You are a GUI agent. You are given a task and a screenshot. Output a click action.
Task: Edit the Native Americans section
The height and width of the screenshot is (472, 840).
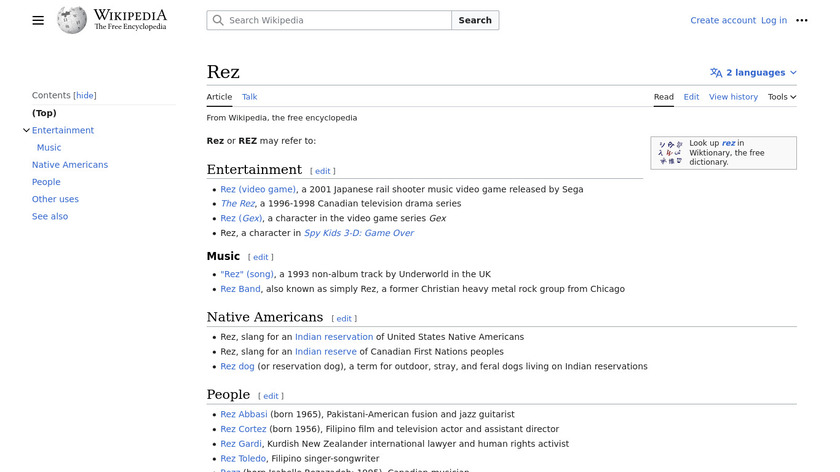pos(344,319)
